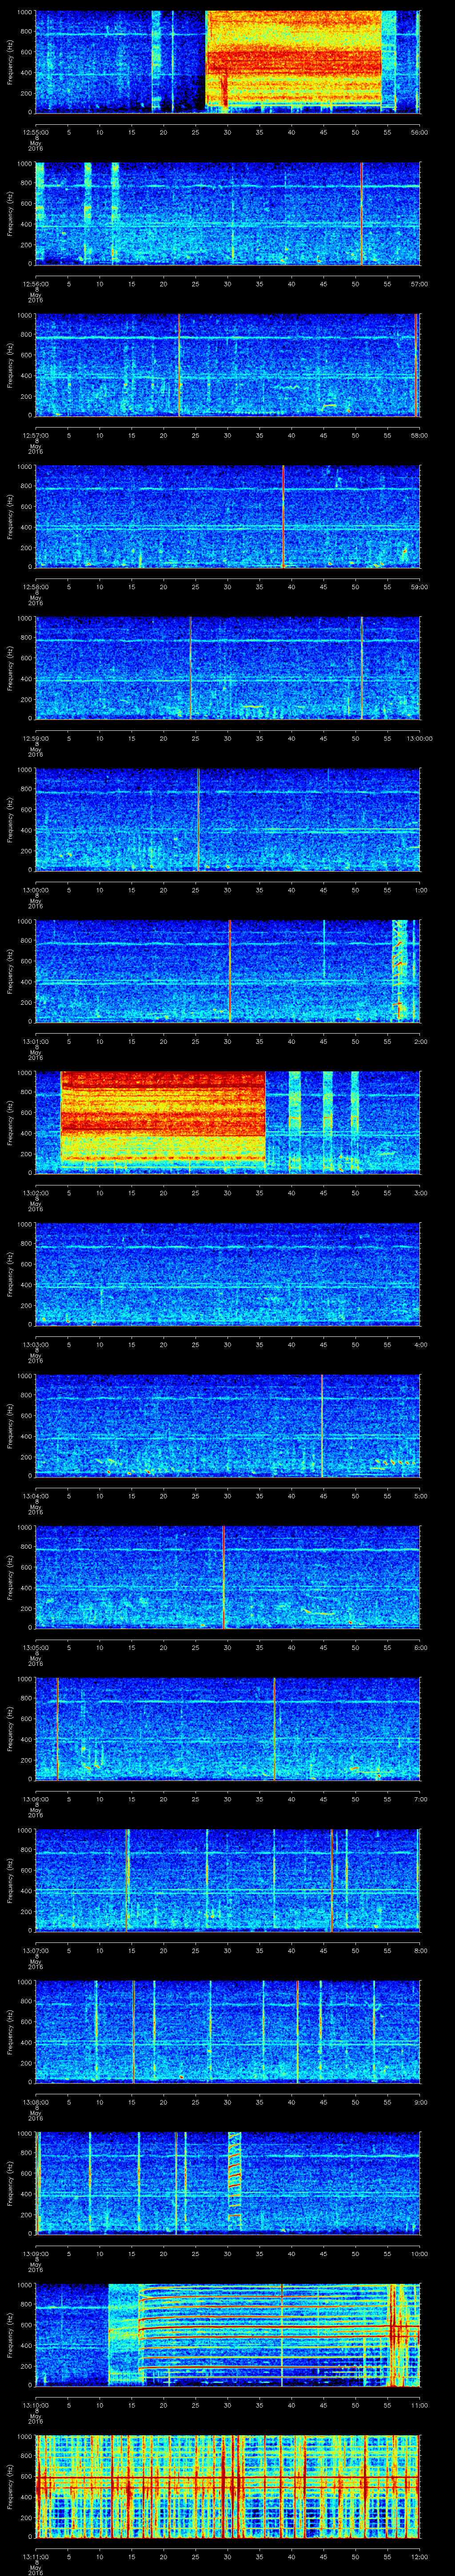This screenshot has width=455, height=2576.
Task: Click the 12:57:00 time axis label
Action: [x=36, y=435]
